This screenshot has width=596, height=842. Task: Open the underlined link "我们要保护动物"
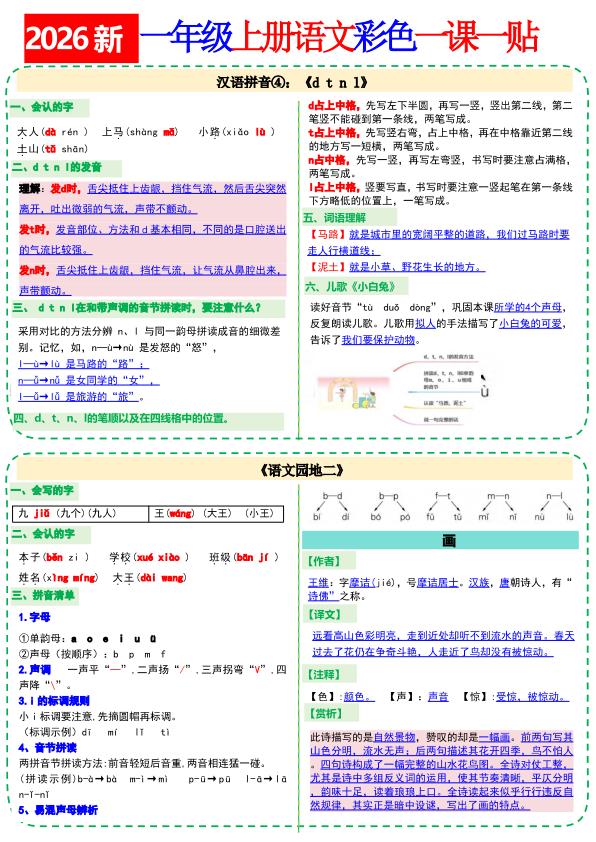pyautogui.click(x=378, y=339)
